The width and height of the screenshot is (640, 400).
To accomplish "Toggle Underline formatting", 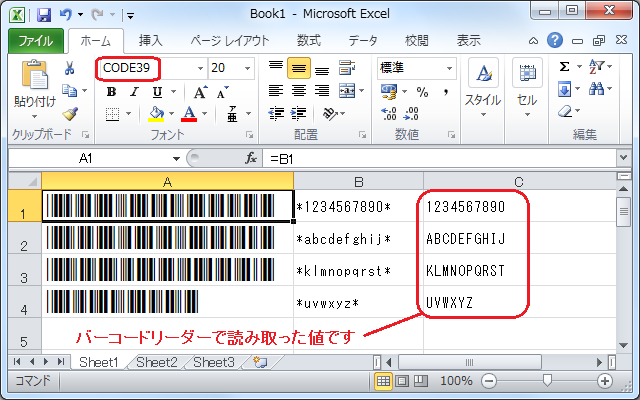I will 157,92.
